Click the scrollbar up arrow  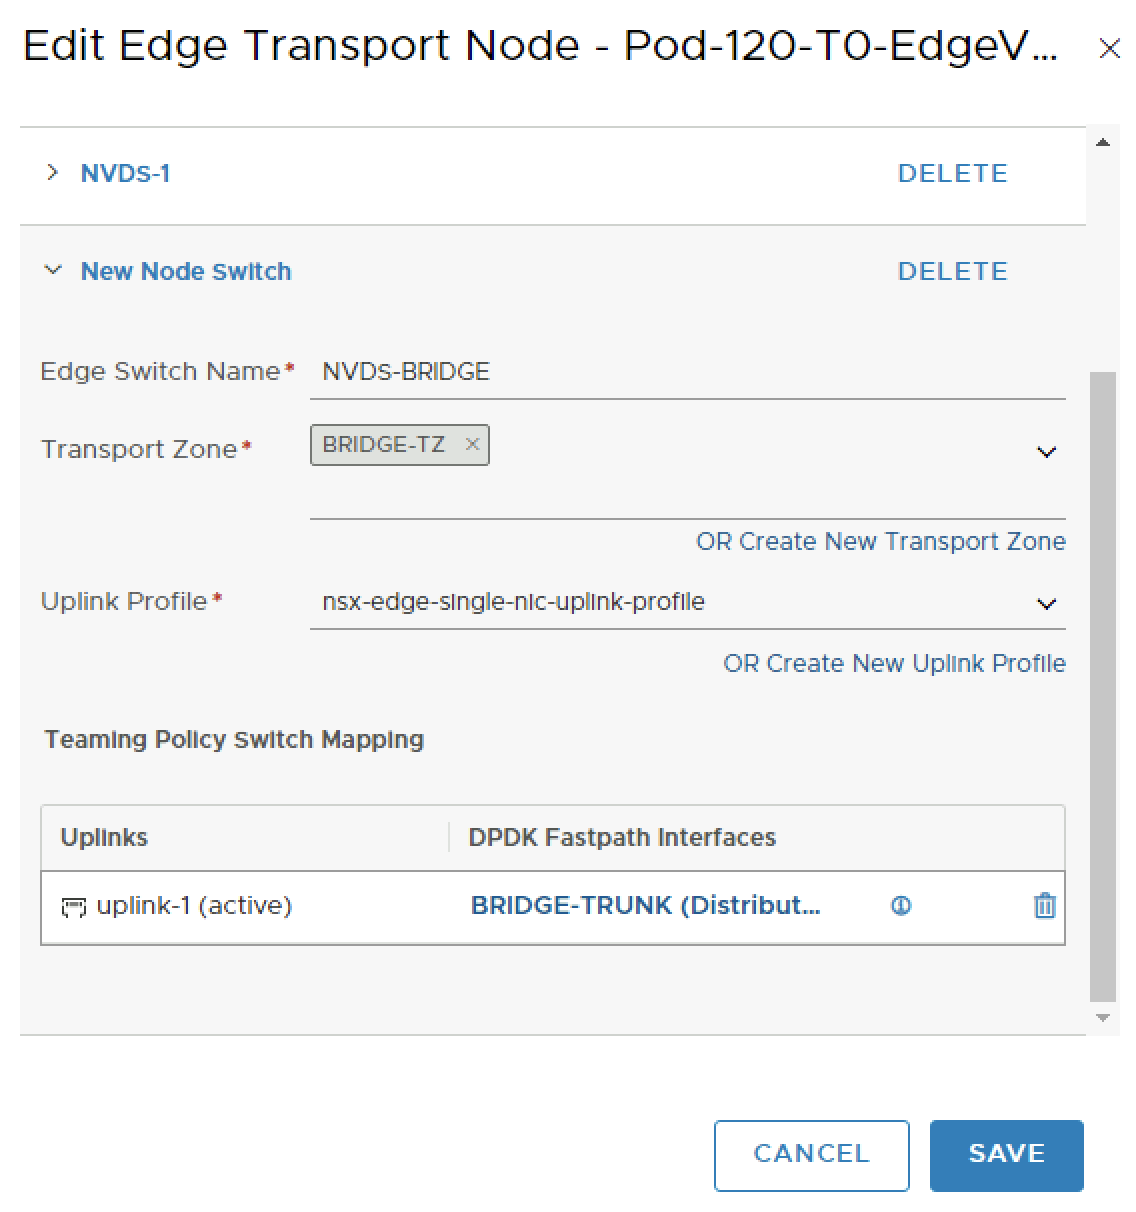pos(1103,143)
